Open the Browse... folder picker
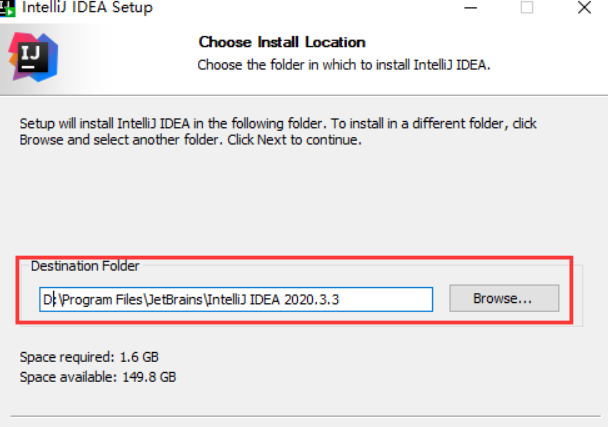The height and width of the screenshot is (427, 608). point(504,298)
